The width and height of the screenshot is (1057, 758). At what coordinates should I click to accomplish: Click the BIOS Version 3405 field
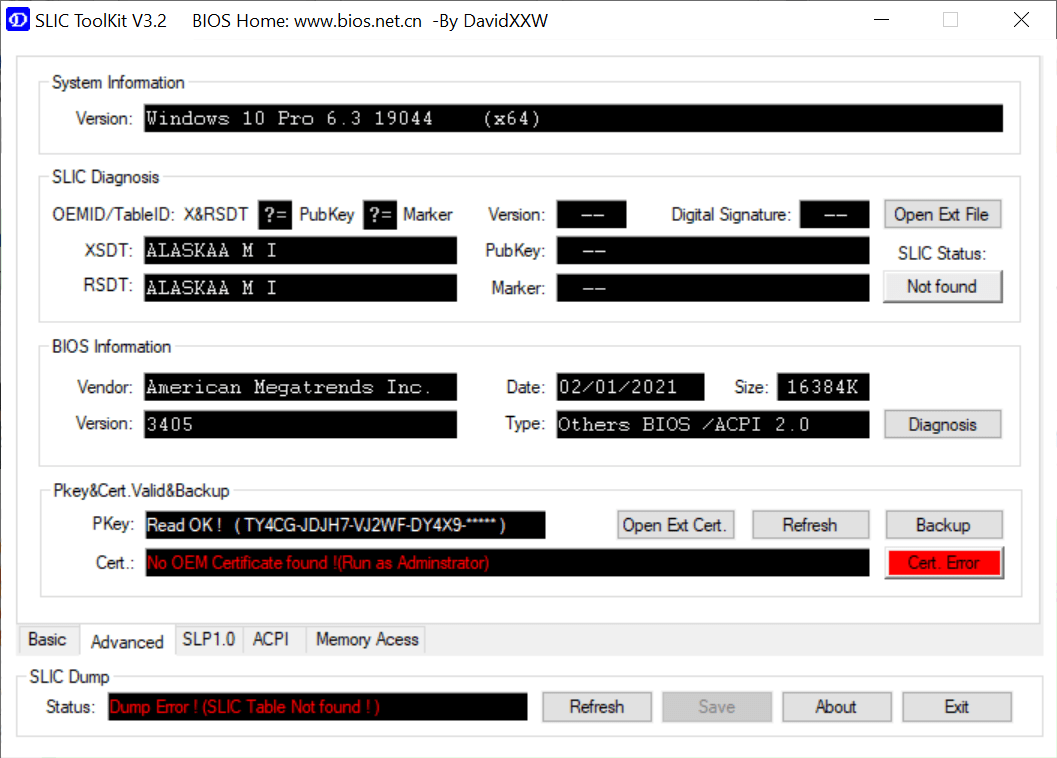point(300,424)
